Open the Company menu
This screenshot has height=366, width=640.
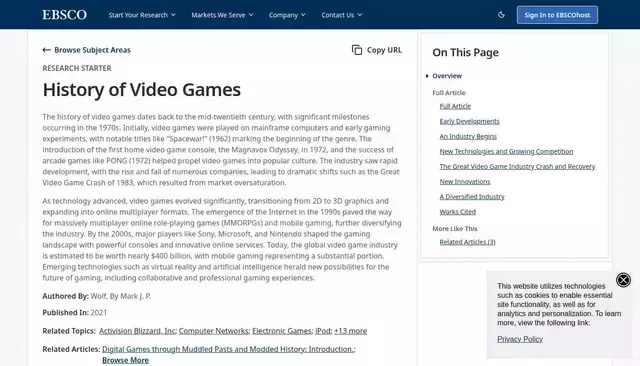tap(287, 15)
